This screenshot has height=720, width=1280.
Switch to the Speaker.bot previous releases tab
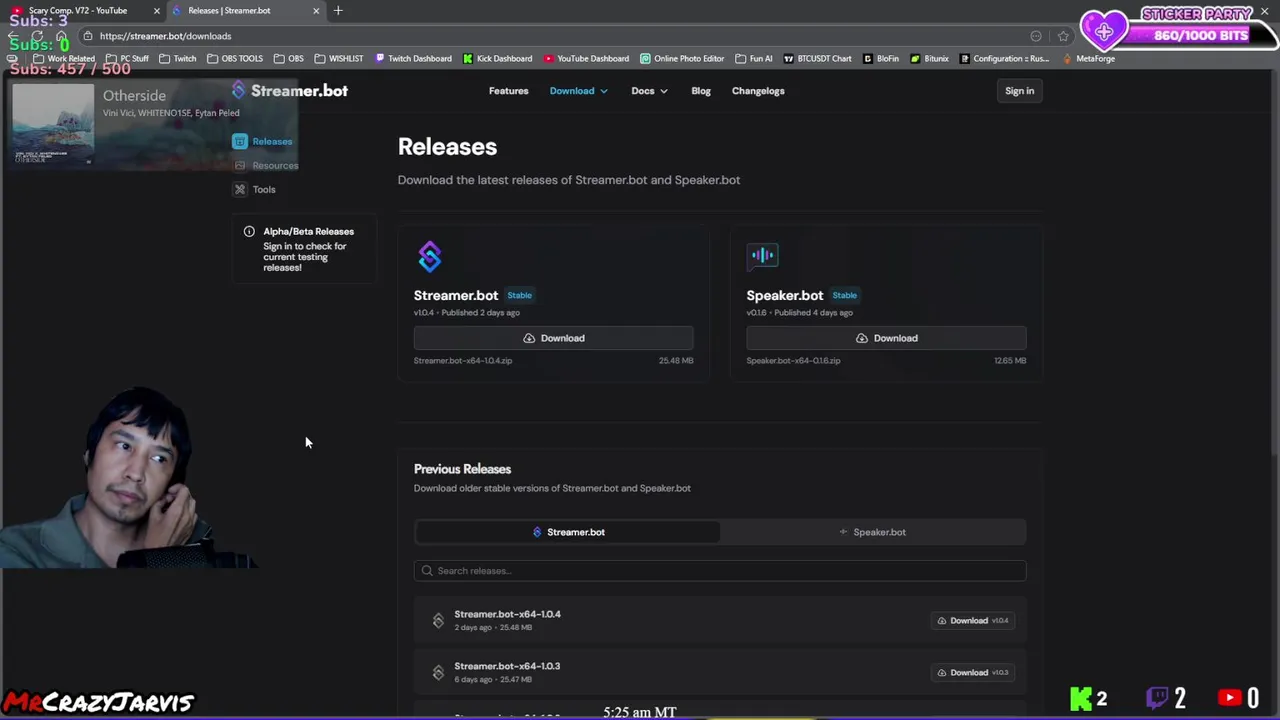[873, 532]
